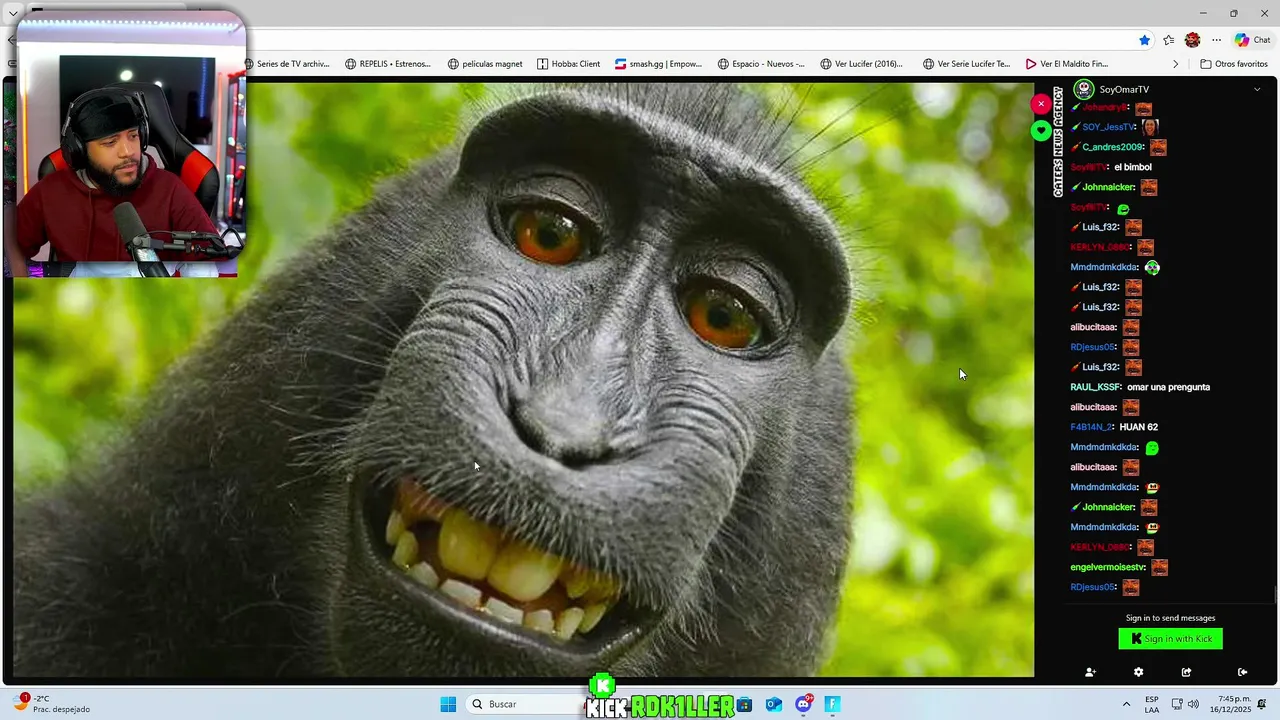Viewport: 1280px width, 720px height.
Task: Click username SOY_JessTV in chat
Action: pos(1109,127)
